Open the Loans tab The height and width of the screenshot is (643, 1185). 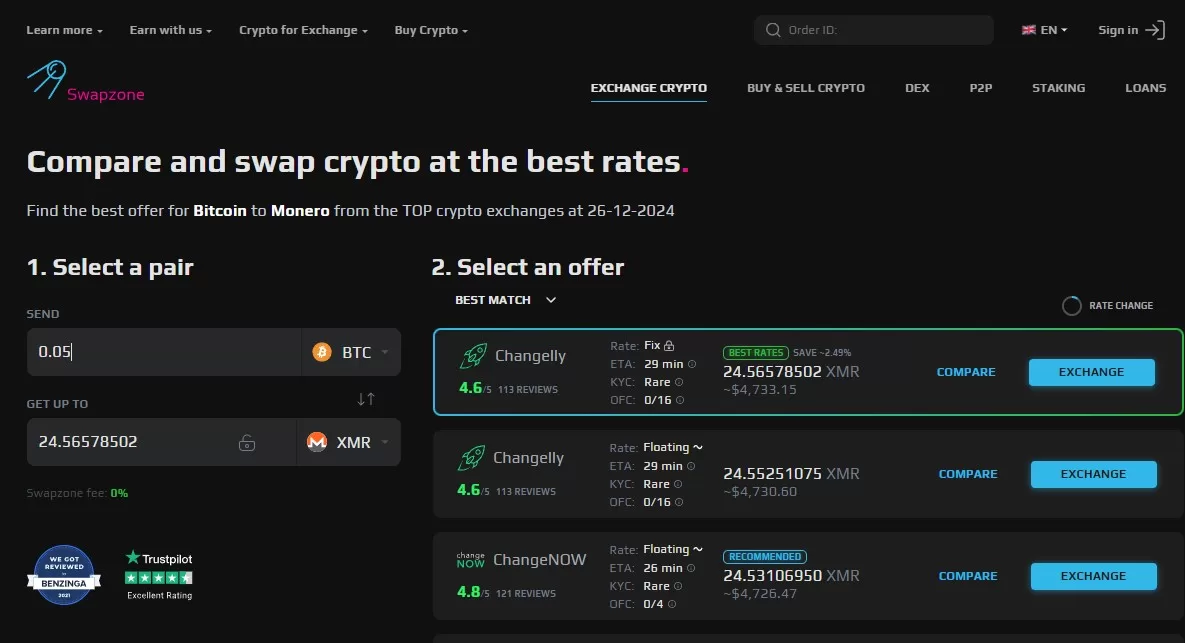pyautogui.click(x=1145, y=88)
